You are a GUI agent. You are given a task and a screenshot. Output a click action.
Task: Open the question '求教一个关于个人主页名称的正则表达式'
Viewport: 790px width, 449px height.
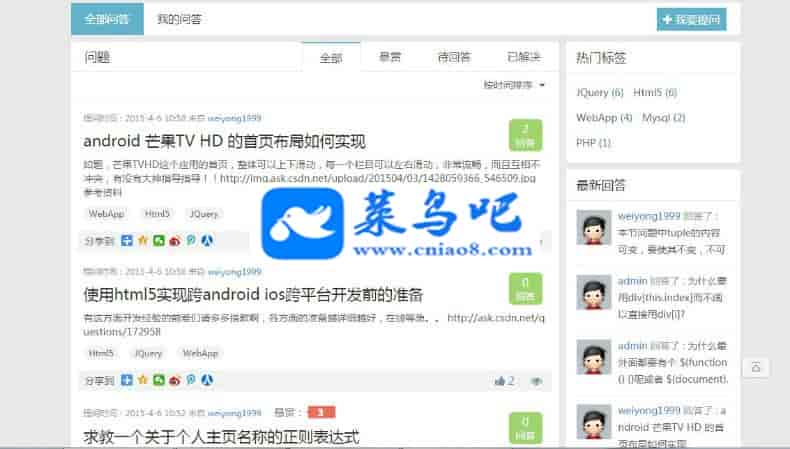(x=222, y=436)
